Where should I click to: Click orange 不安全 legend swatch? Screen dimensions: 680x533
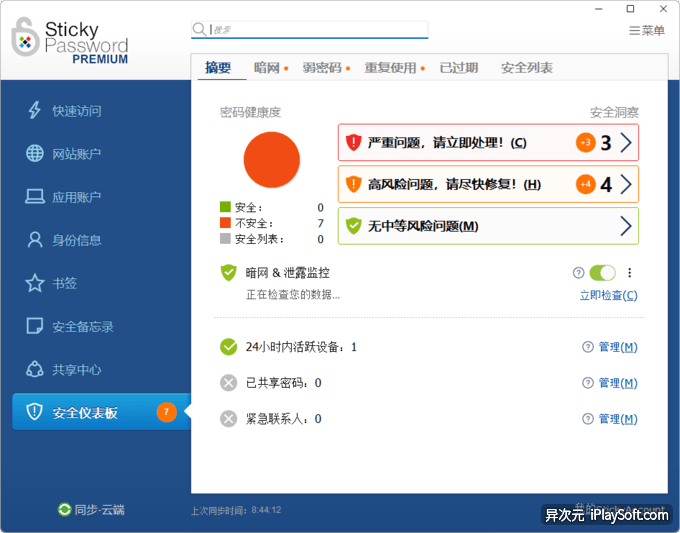click(x=225, y=222)
